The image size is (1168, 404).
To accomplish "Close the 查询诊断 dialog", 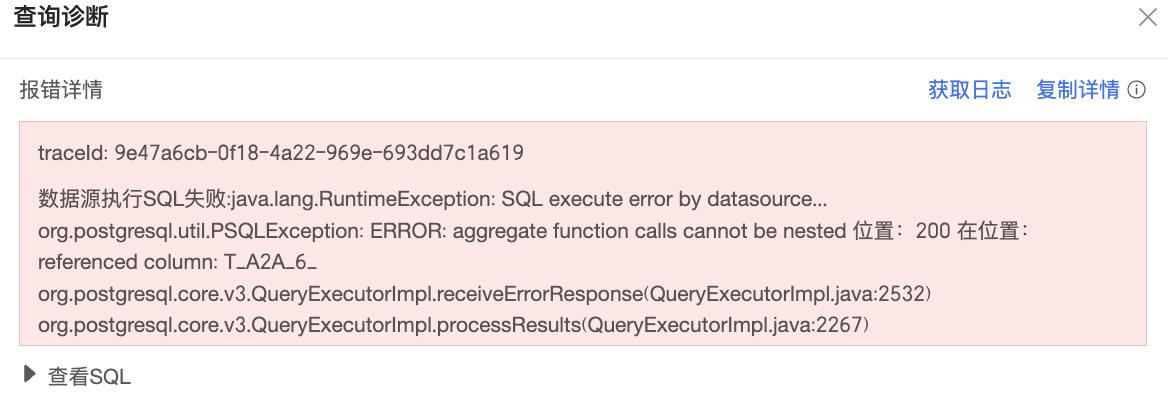I will tap(1147, 17).
